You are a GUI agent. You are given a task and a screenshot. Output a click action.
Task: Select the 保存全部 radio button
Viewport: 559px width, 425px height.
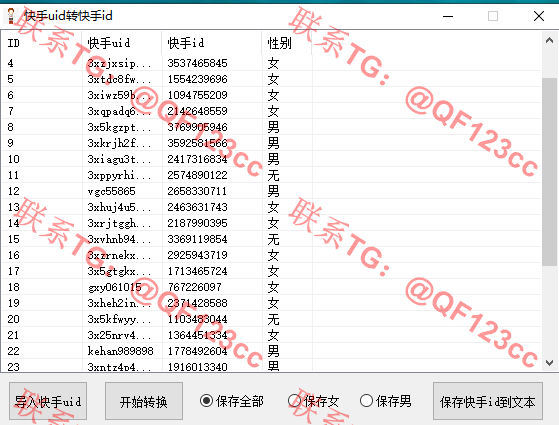pos(232,401)
